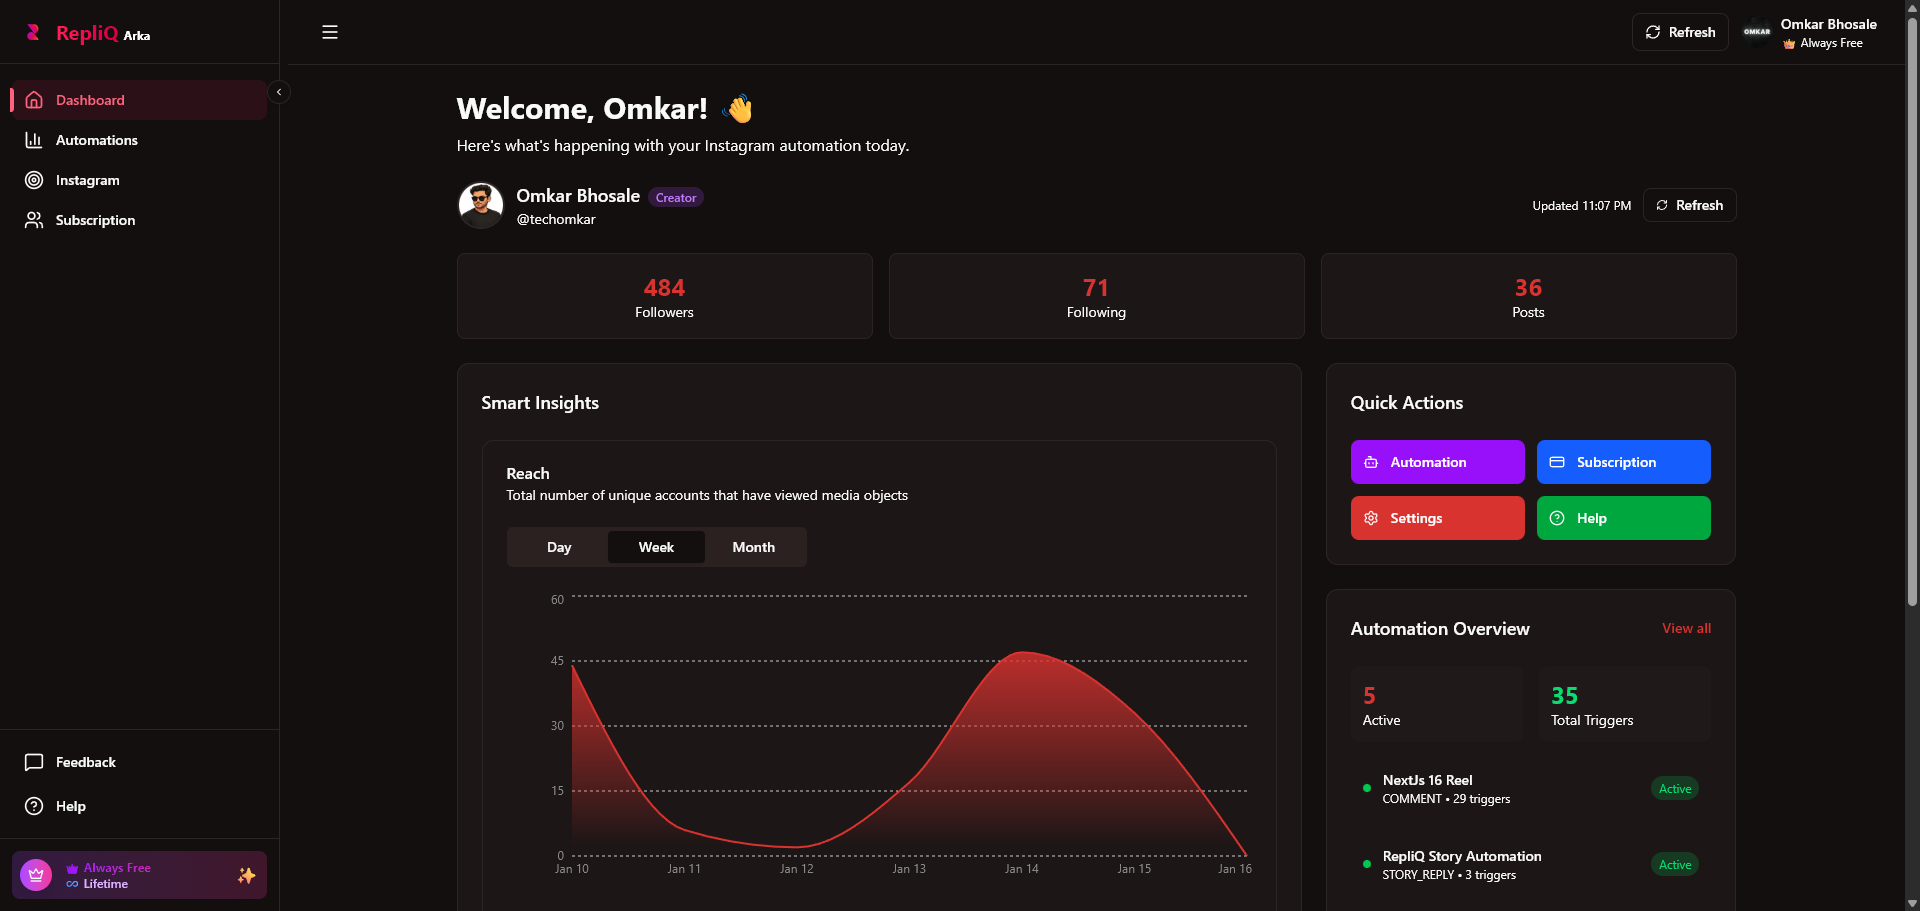
Task: Open the hamburger menu at the top
Action: coord(330,32)
